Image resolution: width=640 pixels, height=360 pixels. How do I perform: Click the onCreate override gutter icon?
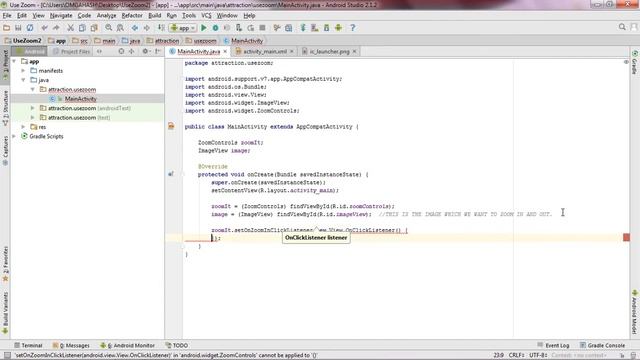coord(171,174)
